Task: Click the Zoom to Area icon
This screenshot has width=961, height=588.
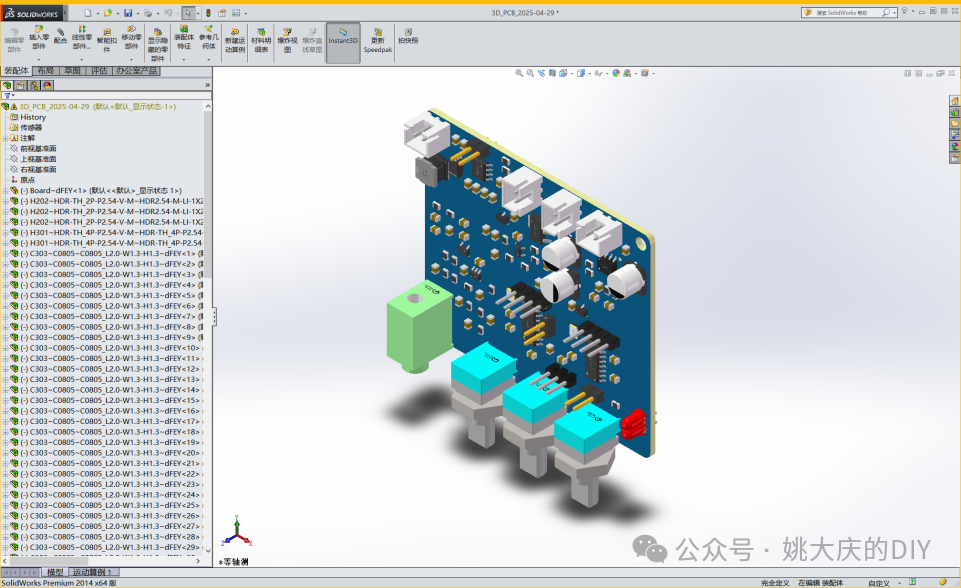Action: point(530,73)
